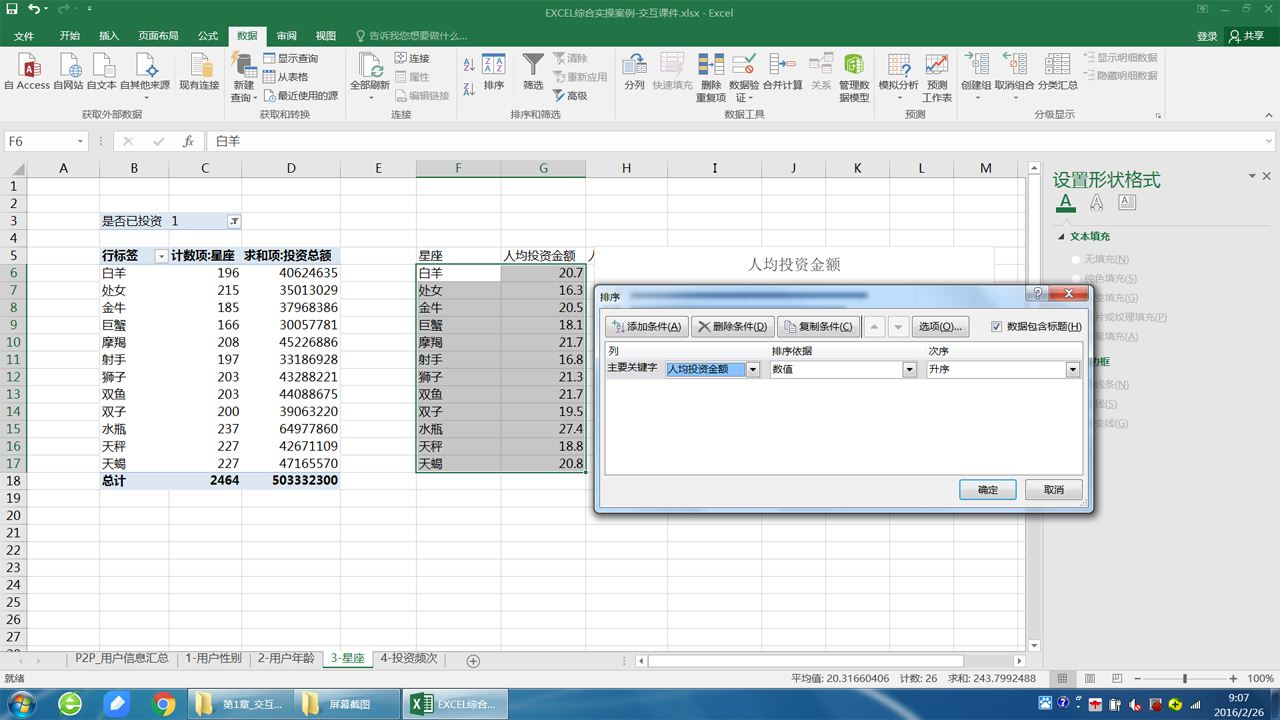This screenshot has width=1280, height=720.
Task: Open 主要关键字 column dropdown in the 排序 dialog
Action: point(753,370)
